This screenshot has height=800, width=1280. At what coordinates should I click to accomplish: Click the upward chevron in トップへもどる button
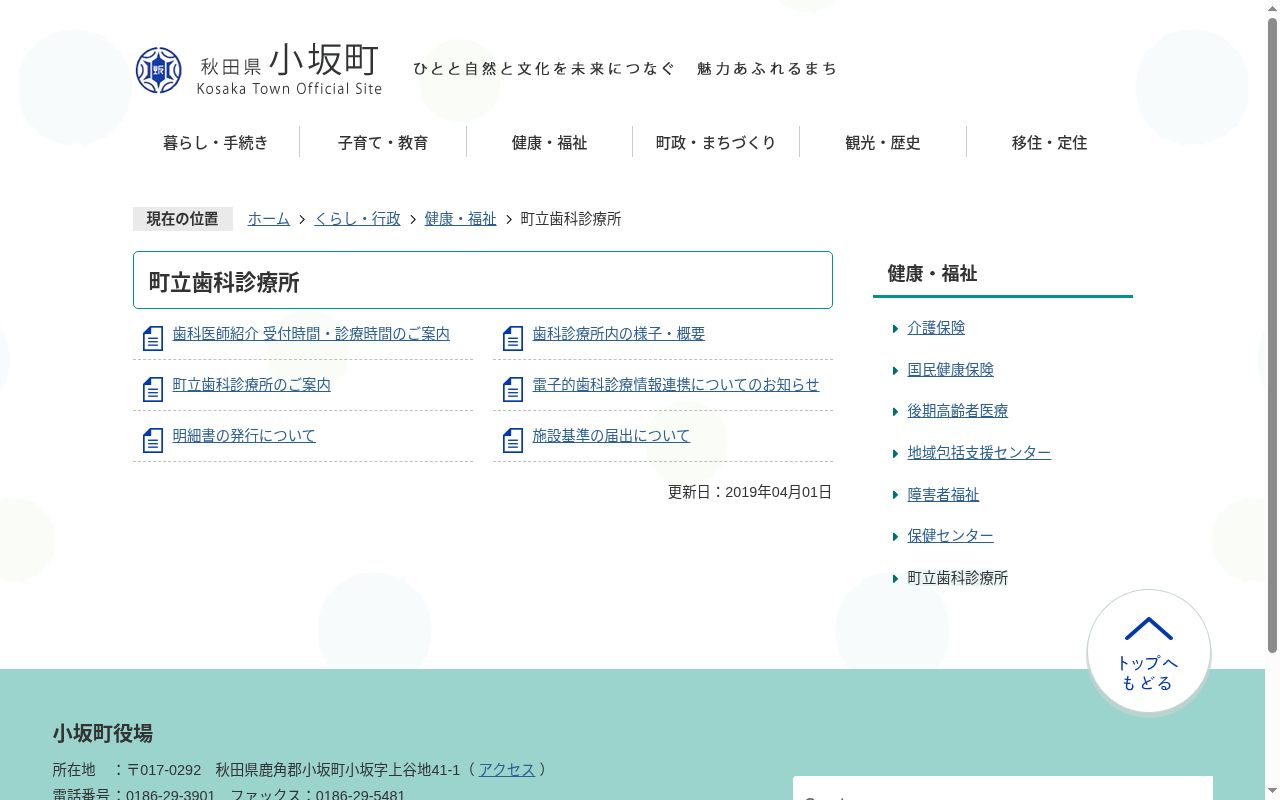(x=1148, y=629)
